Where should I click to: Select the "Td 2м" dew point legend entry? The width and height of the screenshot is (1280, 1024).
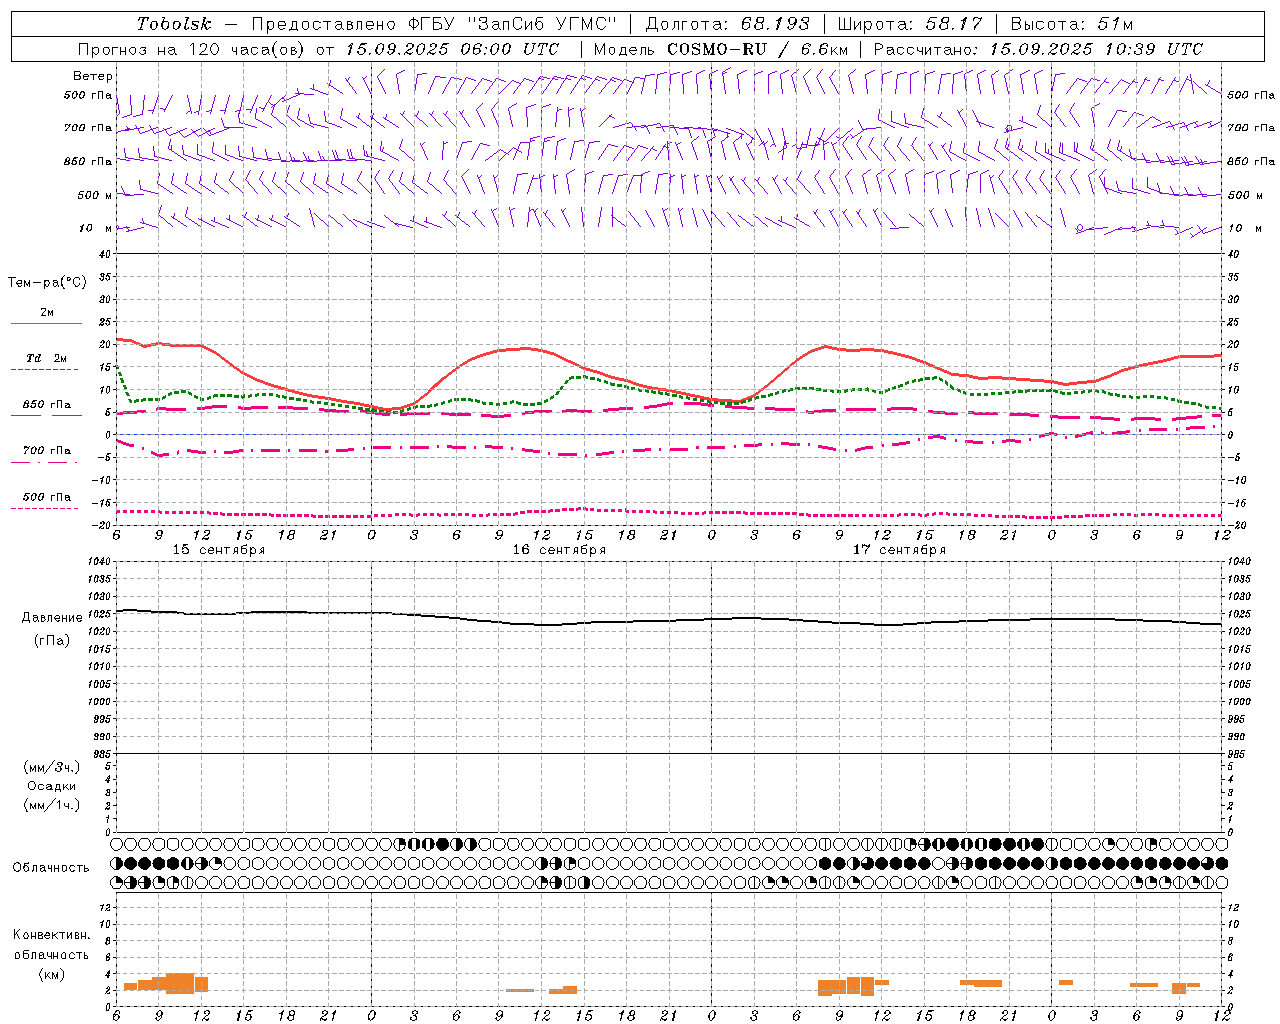[x=47, y=358]
